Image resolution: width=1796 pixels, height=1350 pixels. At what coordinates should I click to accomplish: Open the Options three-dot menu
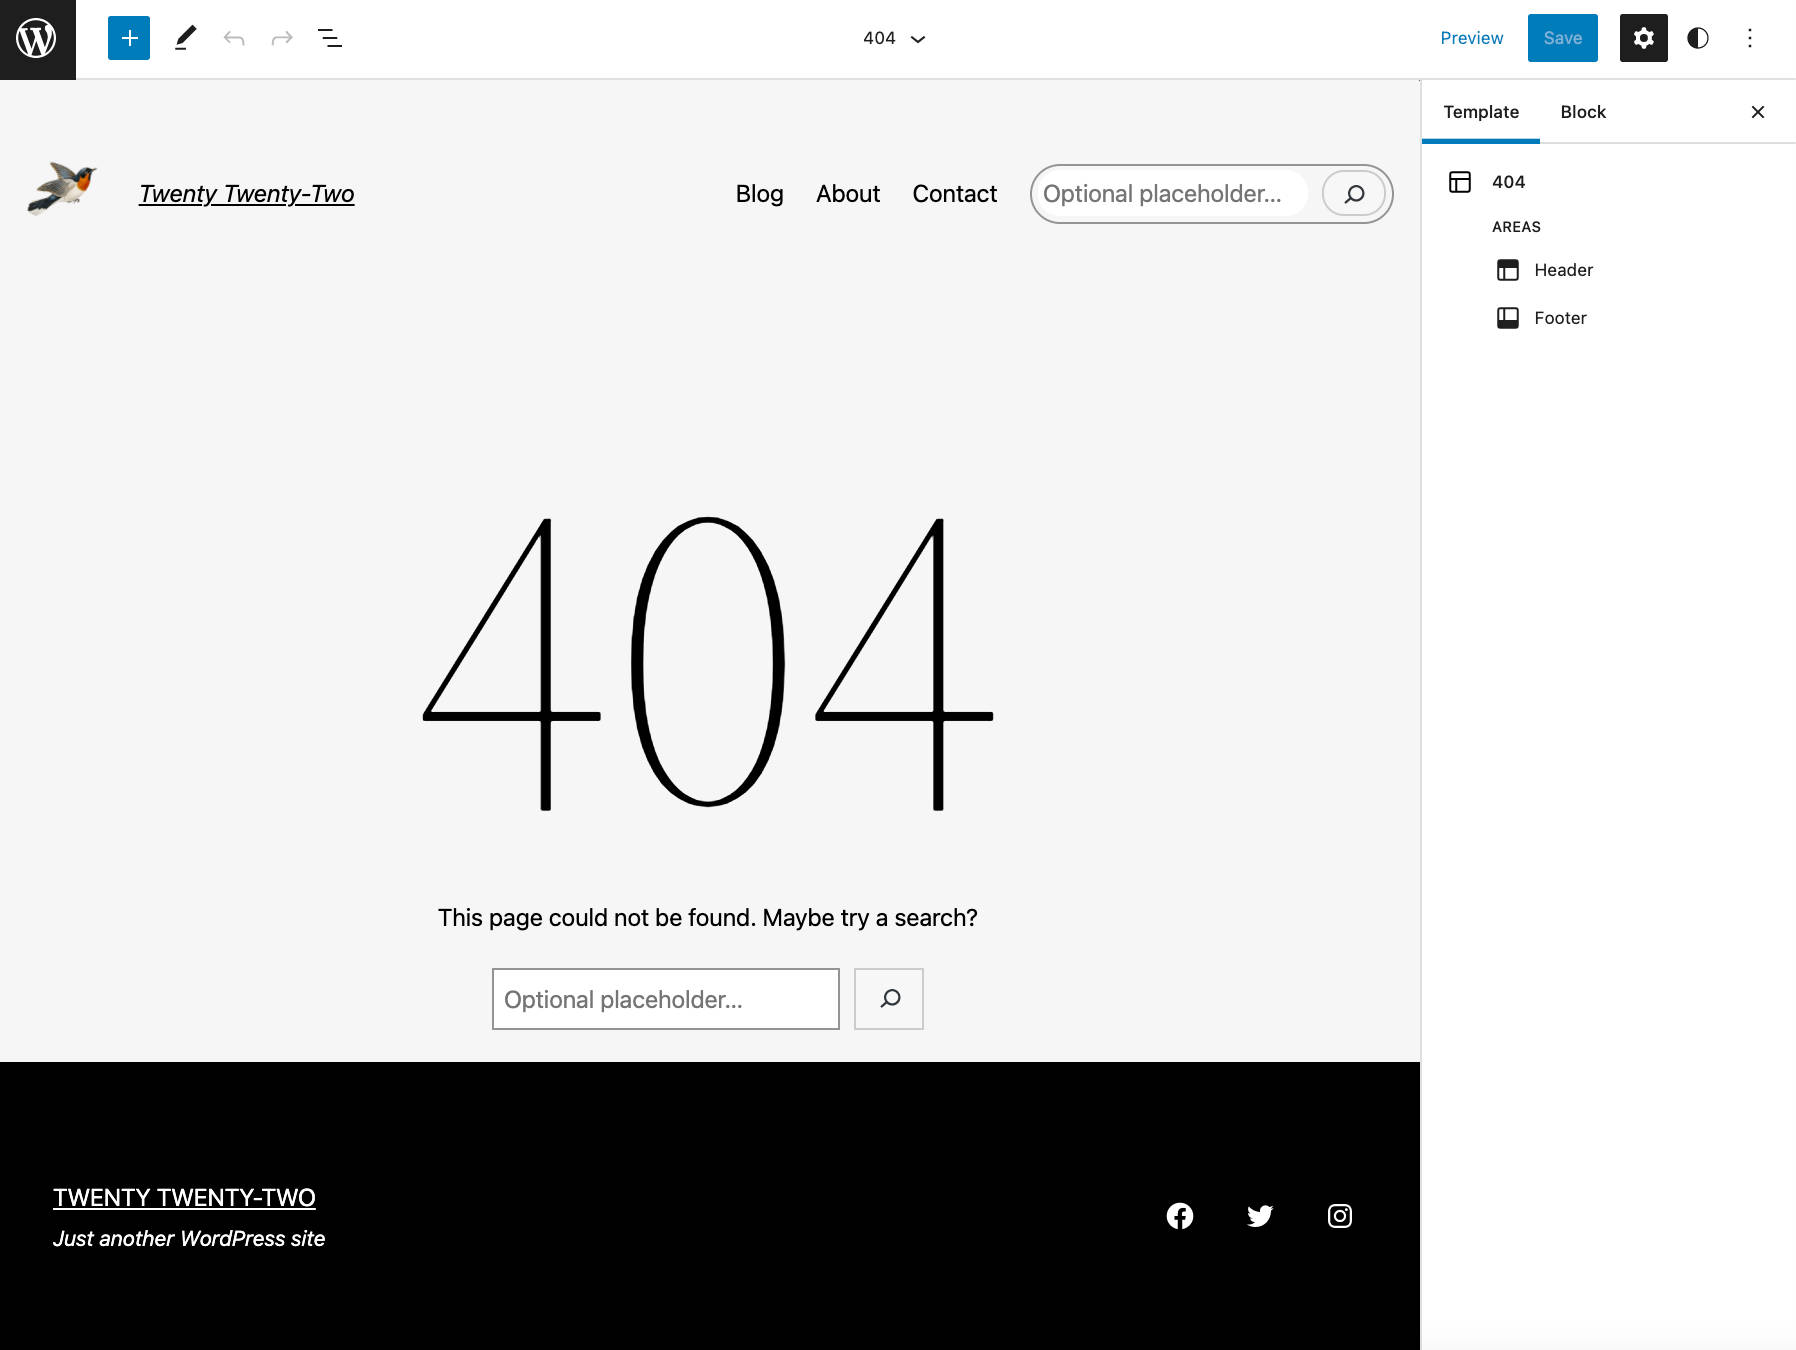coord(1750,38)
